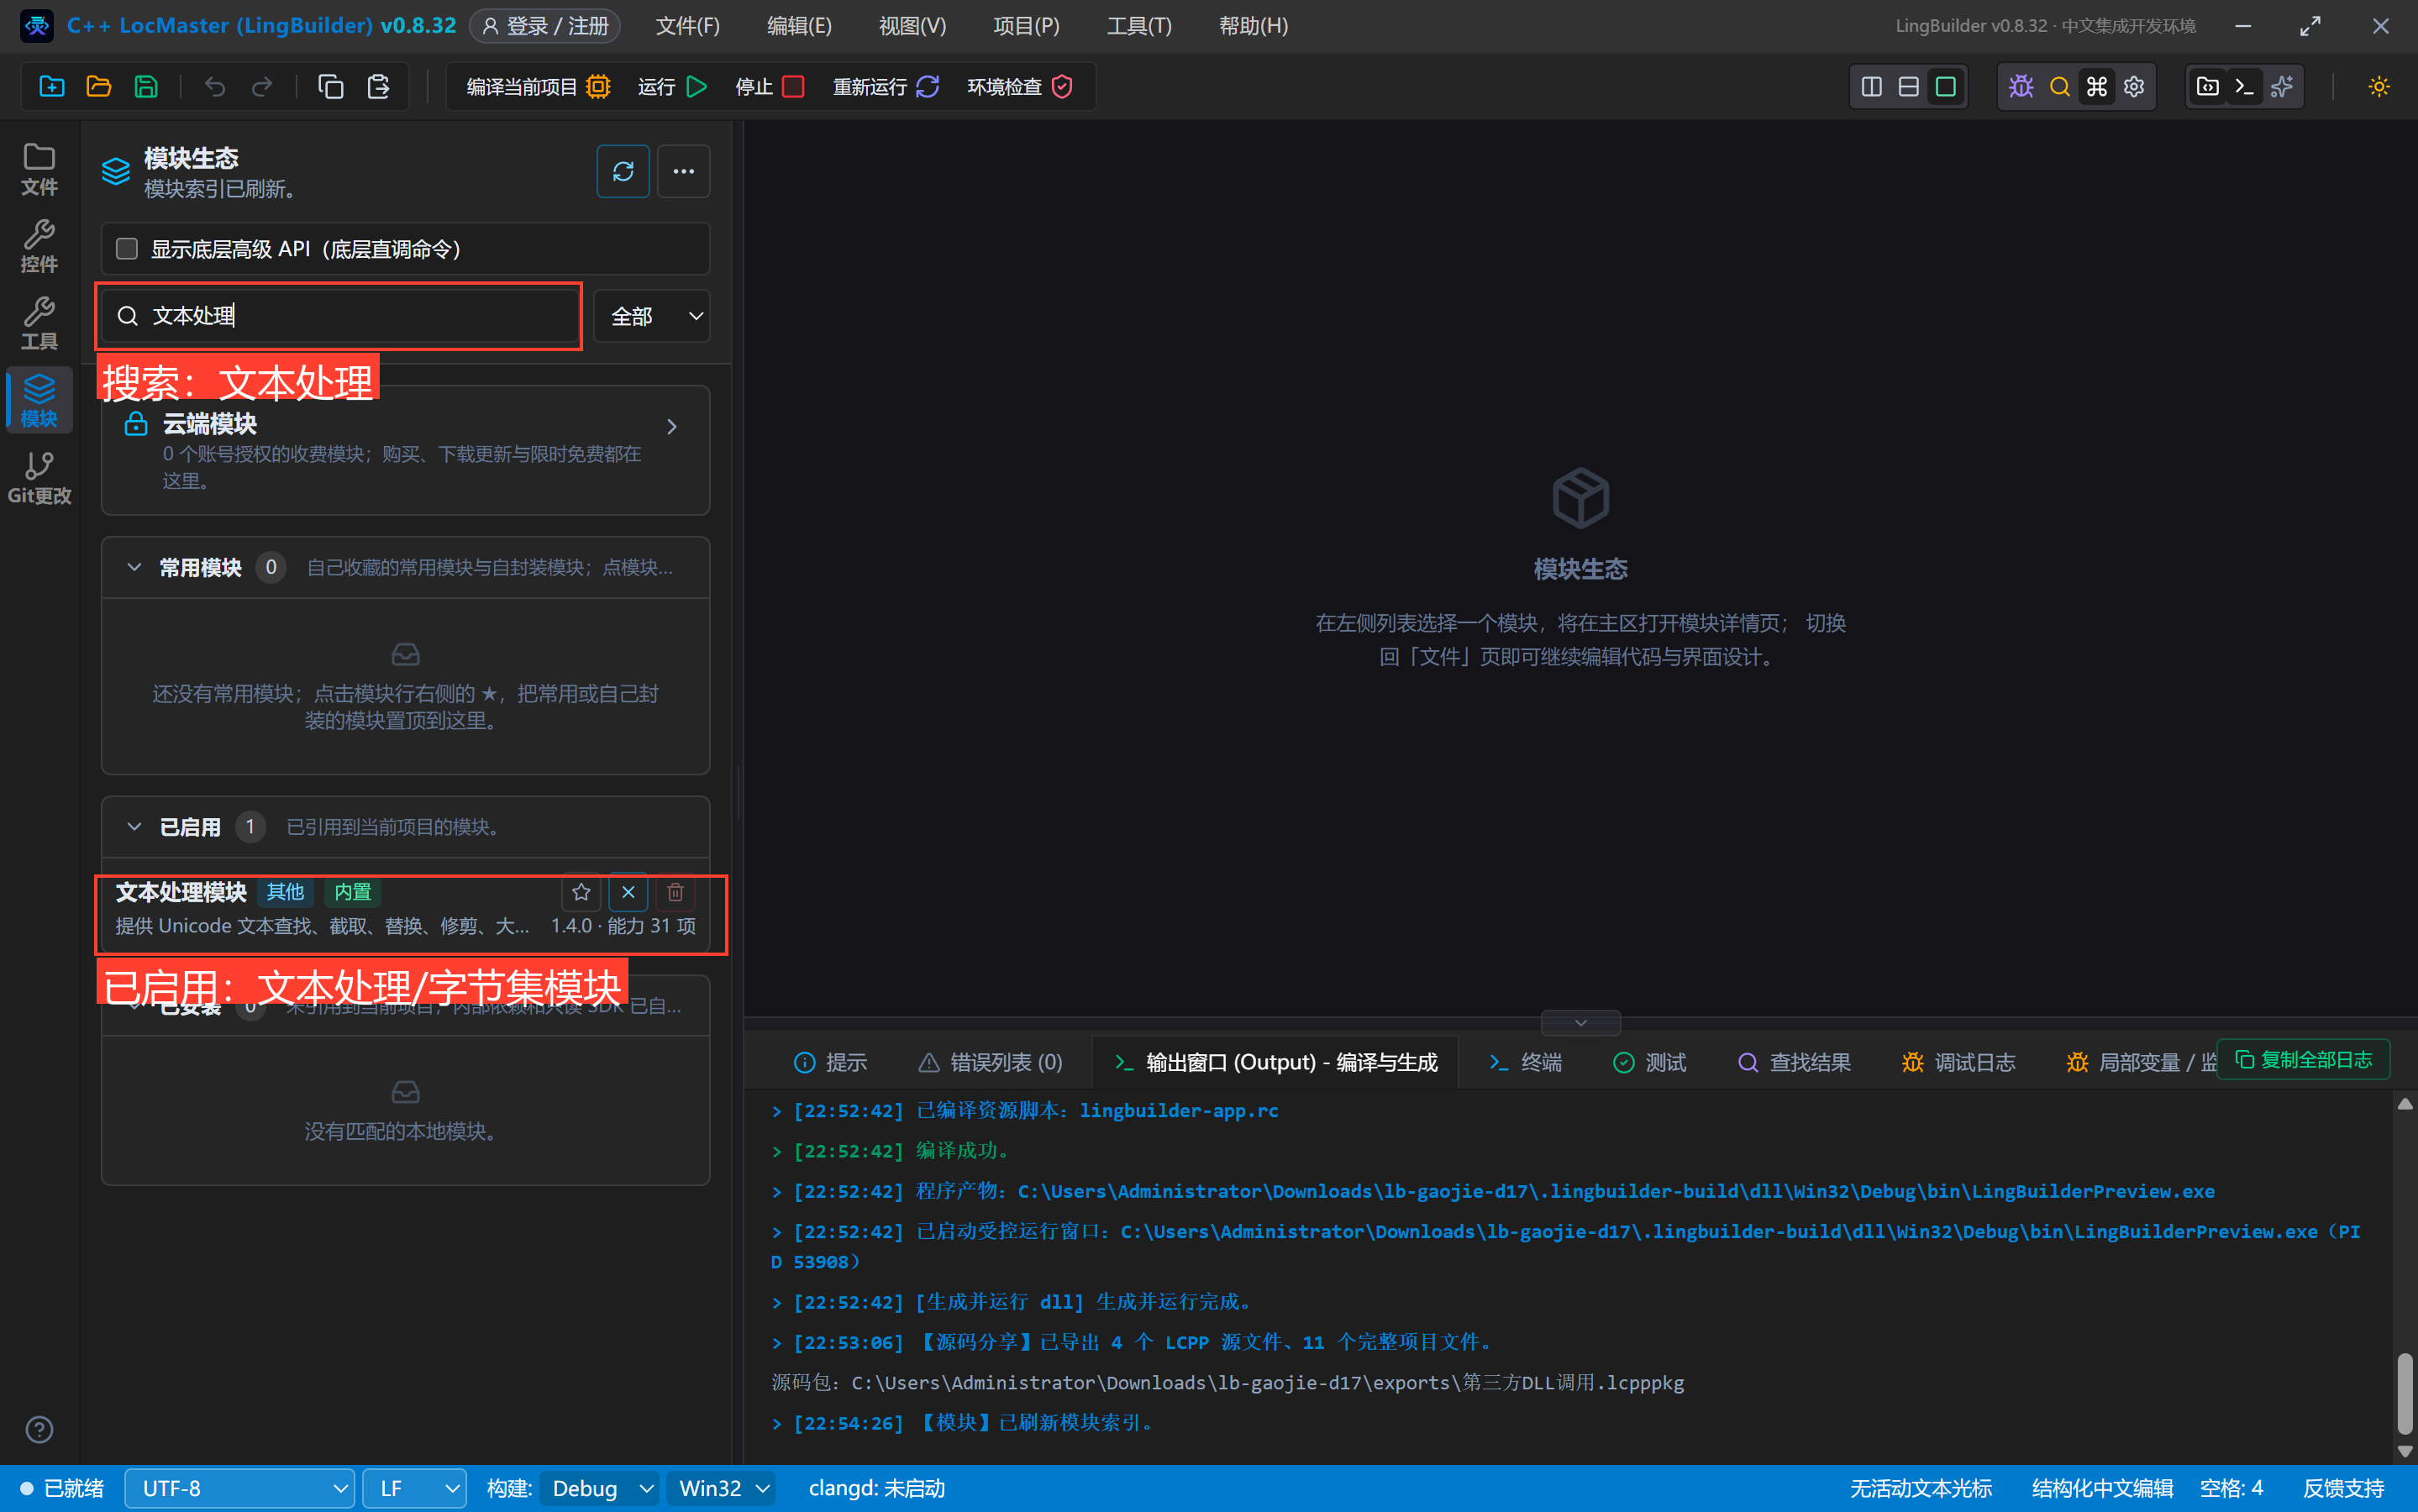Image resolution: width=2418 pixels, height=1512 pixels.
Task: Click 编译当前项目 button
Action: coord(539,87)
